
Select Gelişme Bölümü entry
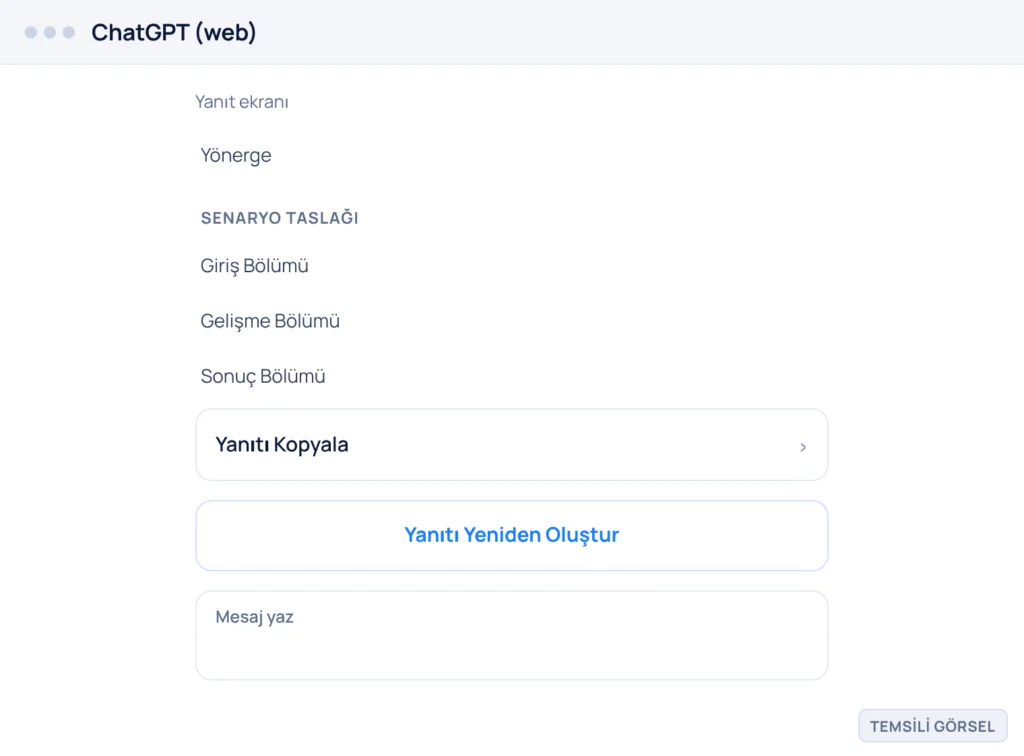click(x=270, y=321)
